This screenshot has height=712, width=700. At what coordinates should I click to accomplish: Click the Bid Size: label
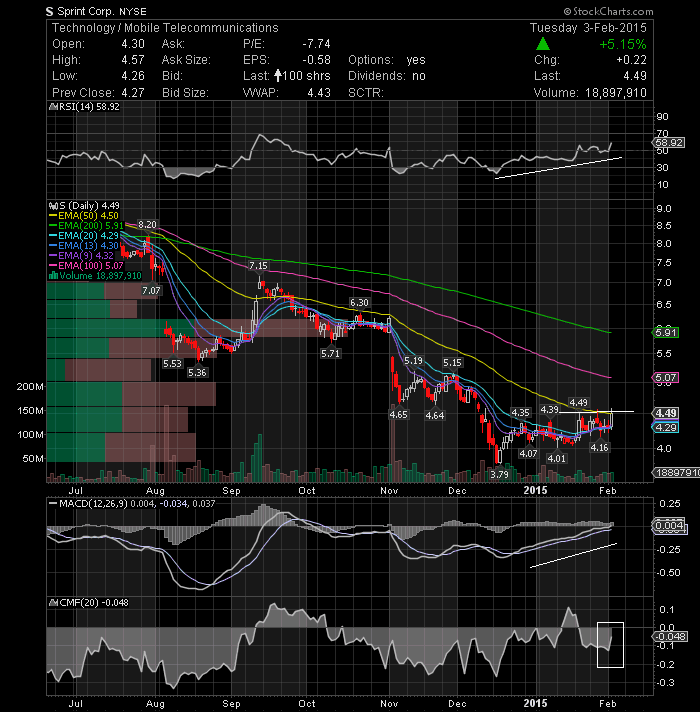point(185,93)
